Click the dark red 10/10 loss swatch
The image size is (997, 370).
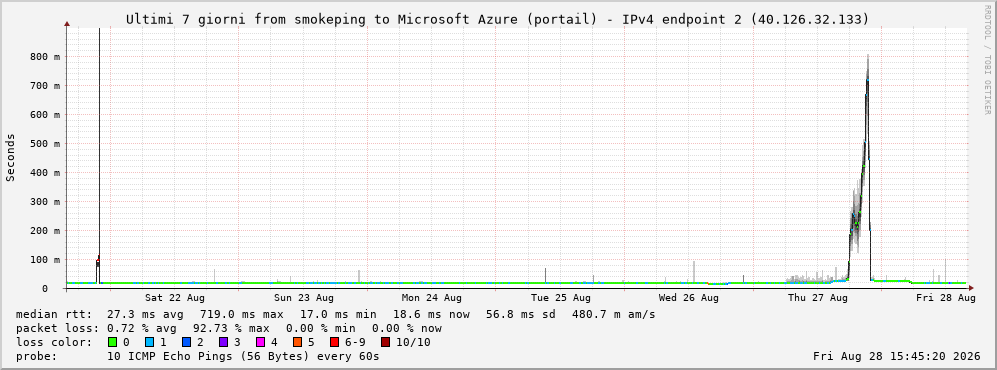(385, 343)
